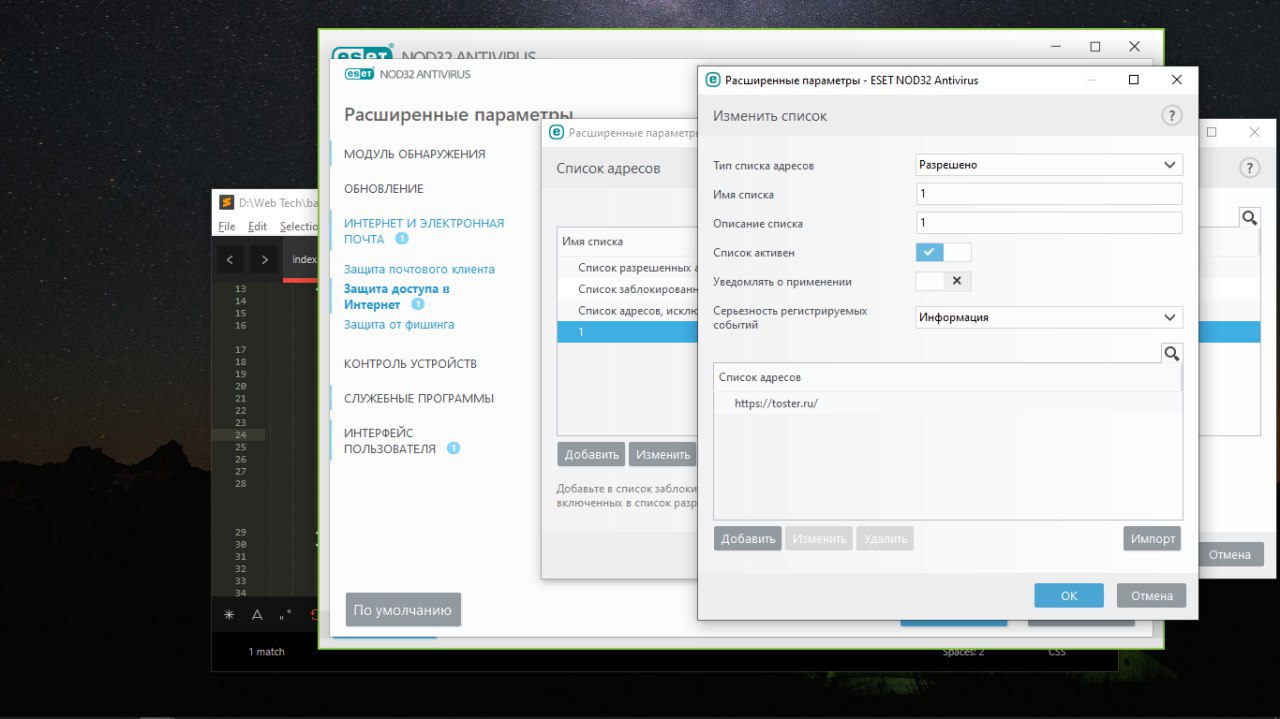This screenshot has height=719, width=1280.
Task: Click Изменить below the URL address table
Action: tap(819, 539)
